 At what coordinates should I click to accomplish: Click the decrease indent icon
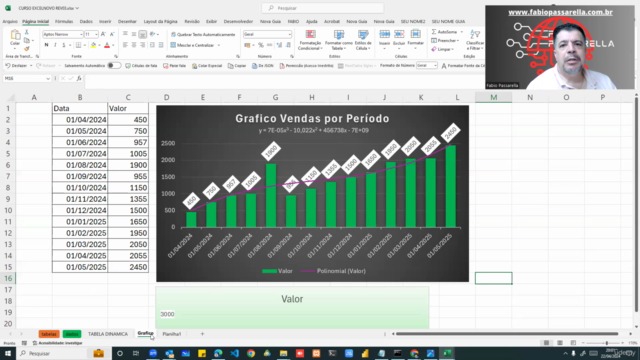[x=152, y=45]
